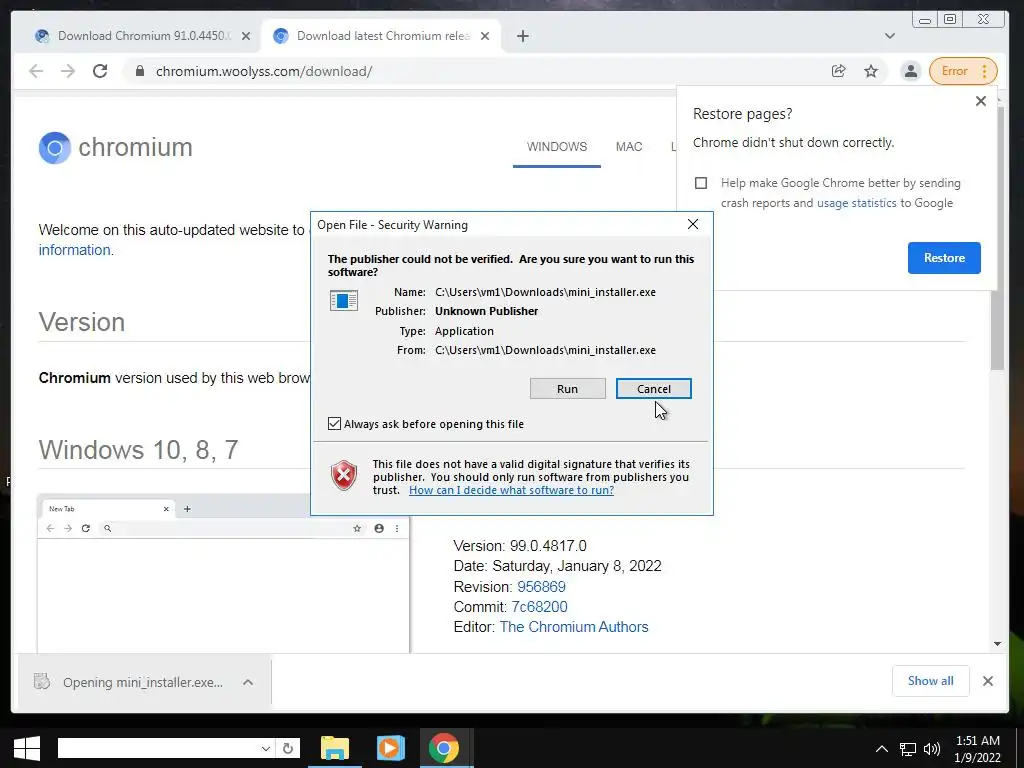Screen dimensions: 1024x768
Task: Close the Download Chromium 91.0.4450 tab
Action: click(246, 36)
